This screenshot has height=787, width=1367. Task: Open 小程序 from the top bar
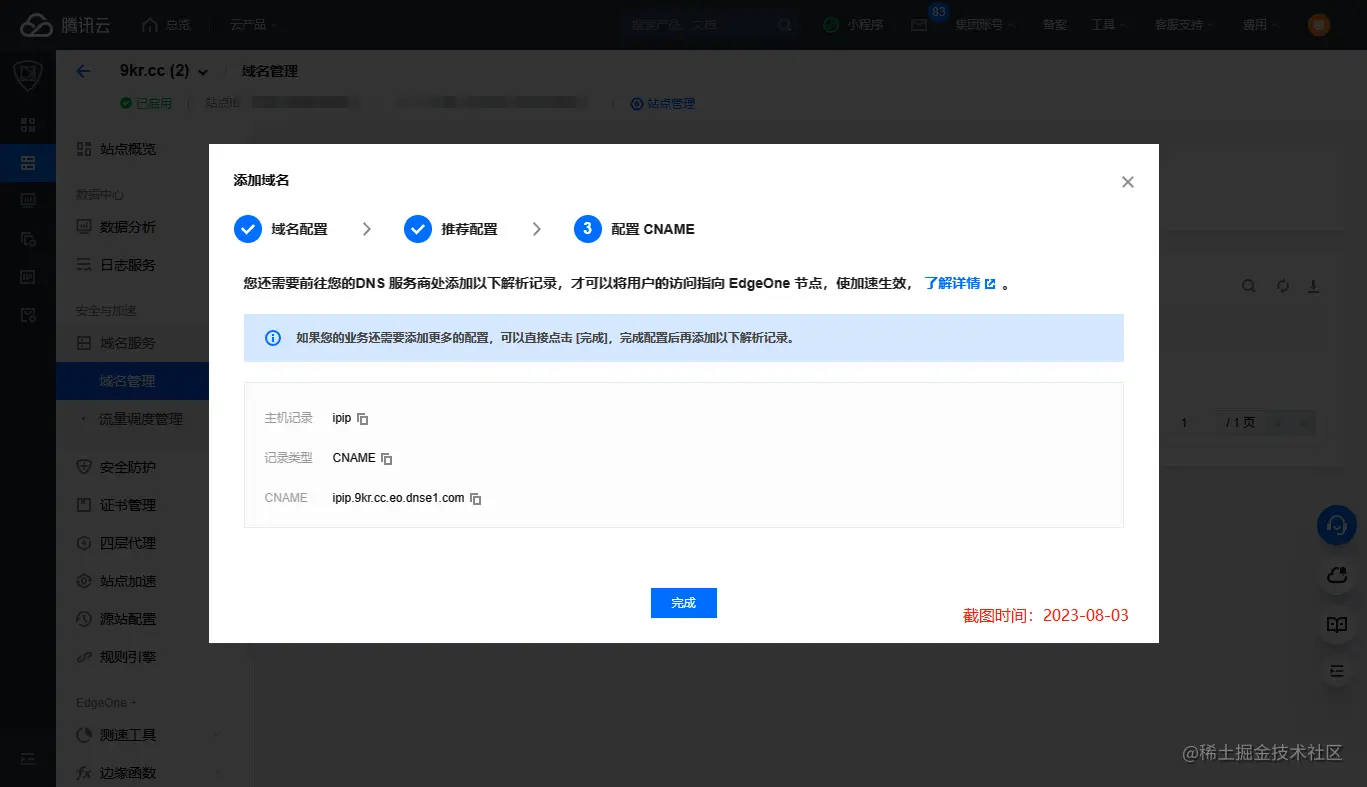pos(854,25)
